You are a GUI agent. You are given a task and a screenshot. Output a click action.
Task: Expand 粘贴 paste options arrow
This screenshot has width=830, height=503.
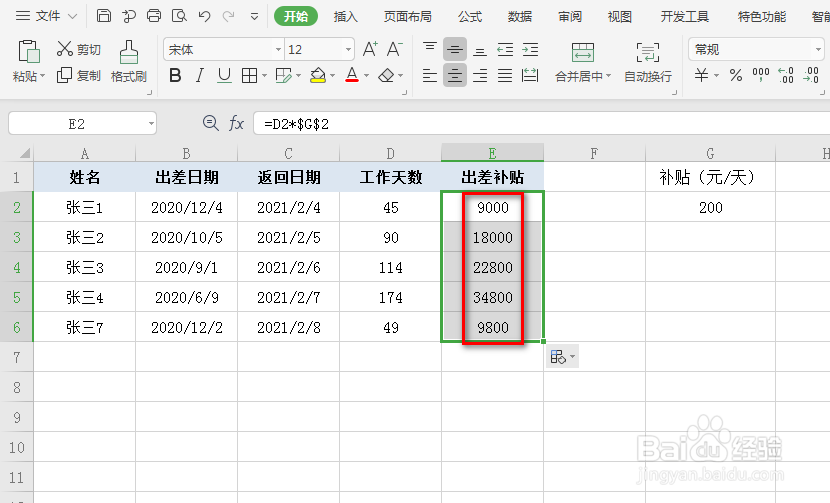tap(42, 76)
